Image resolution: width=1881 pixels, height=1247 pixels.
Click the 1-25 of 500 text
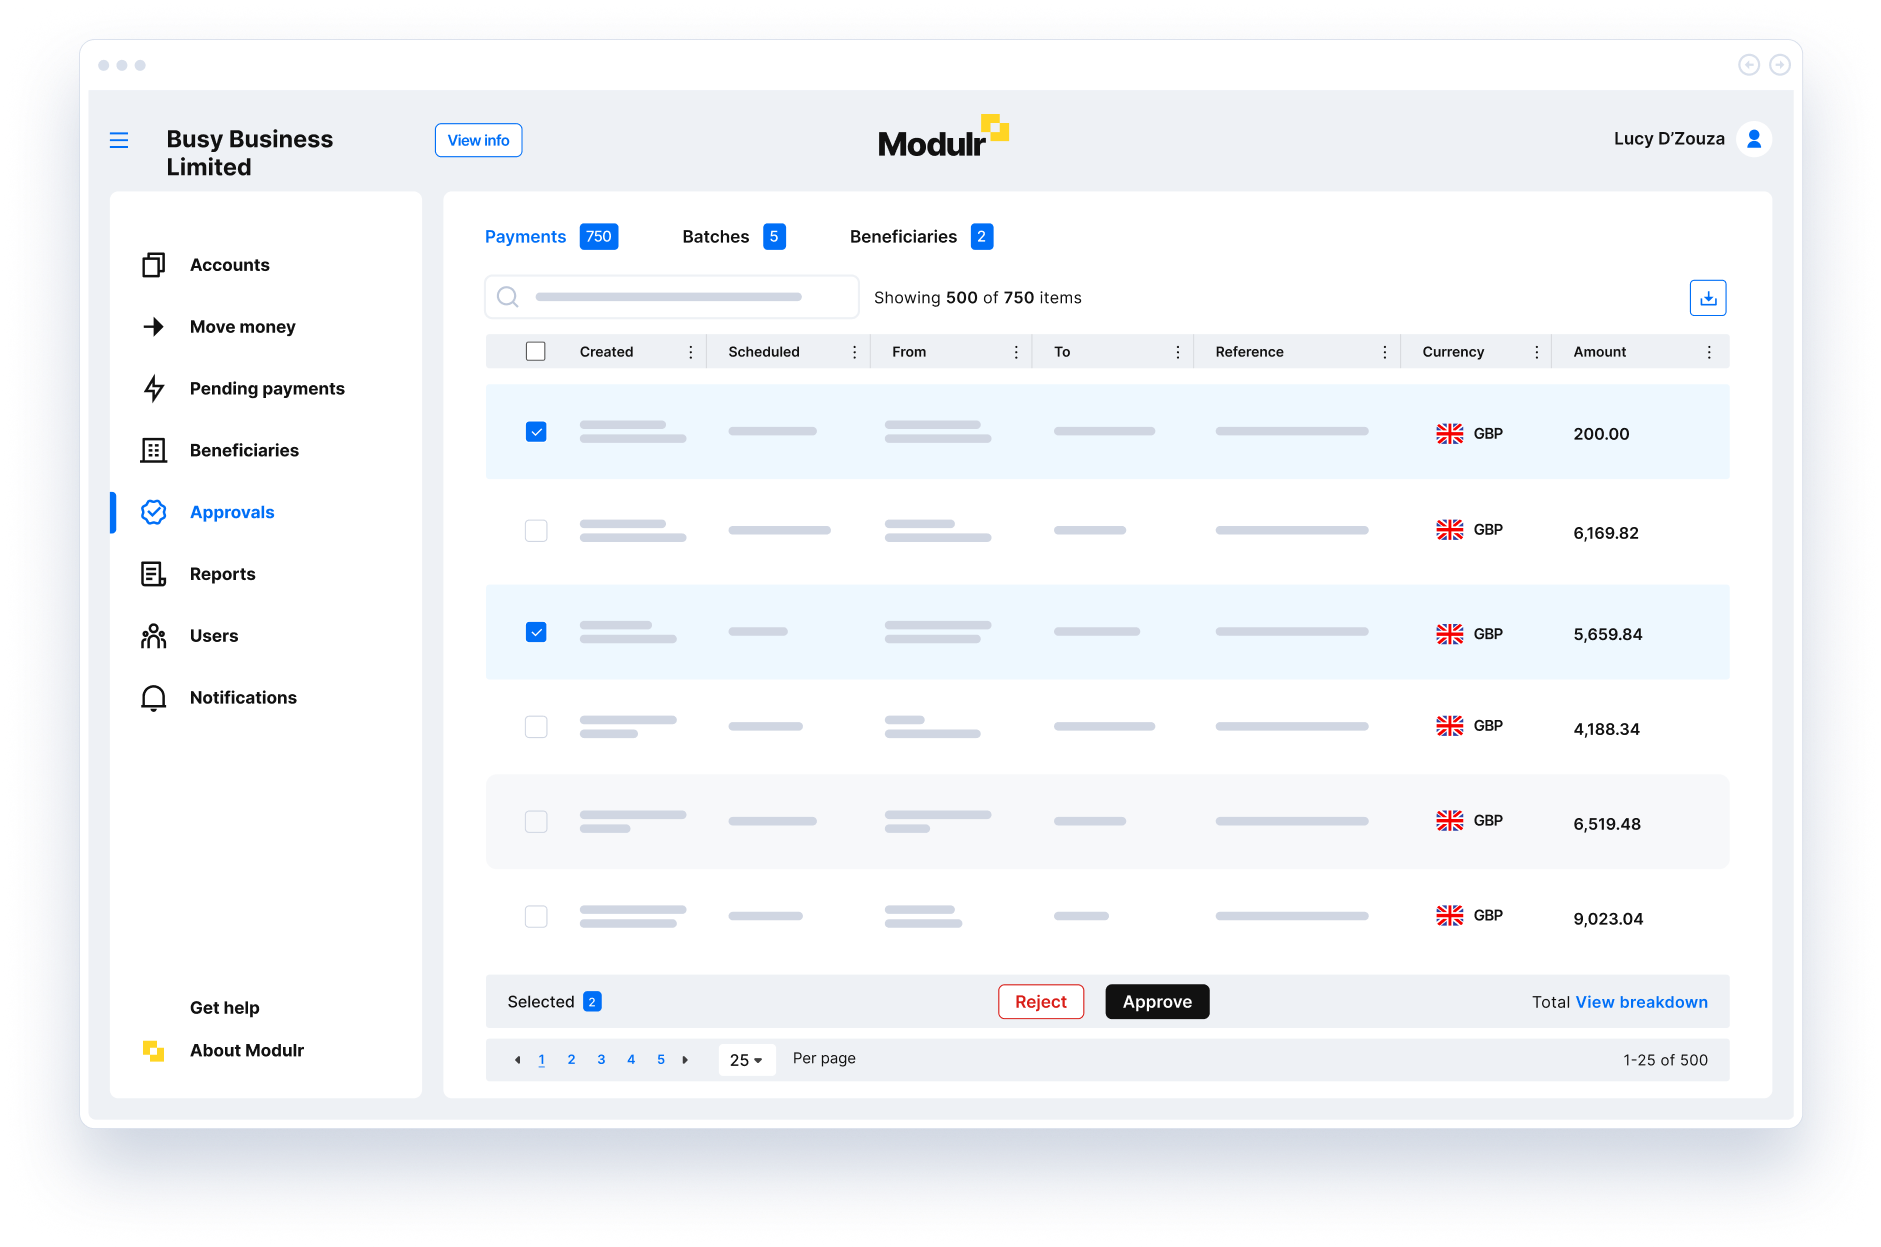pos(1665,1060)
